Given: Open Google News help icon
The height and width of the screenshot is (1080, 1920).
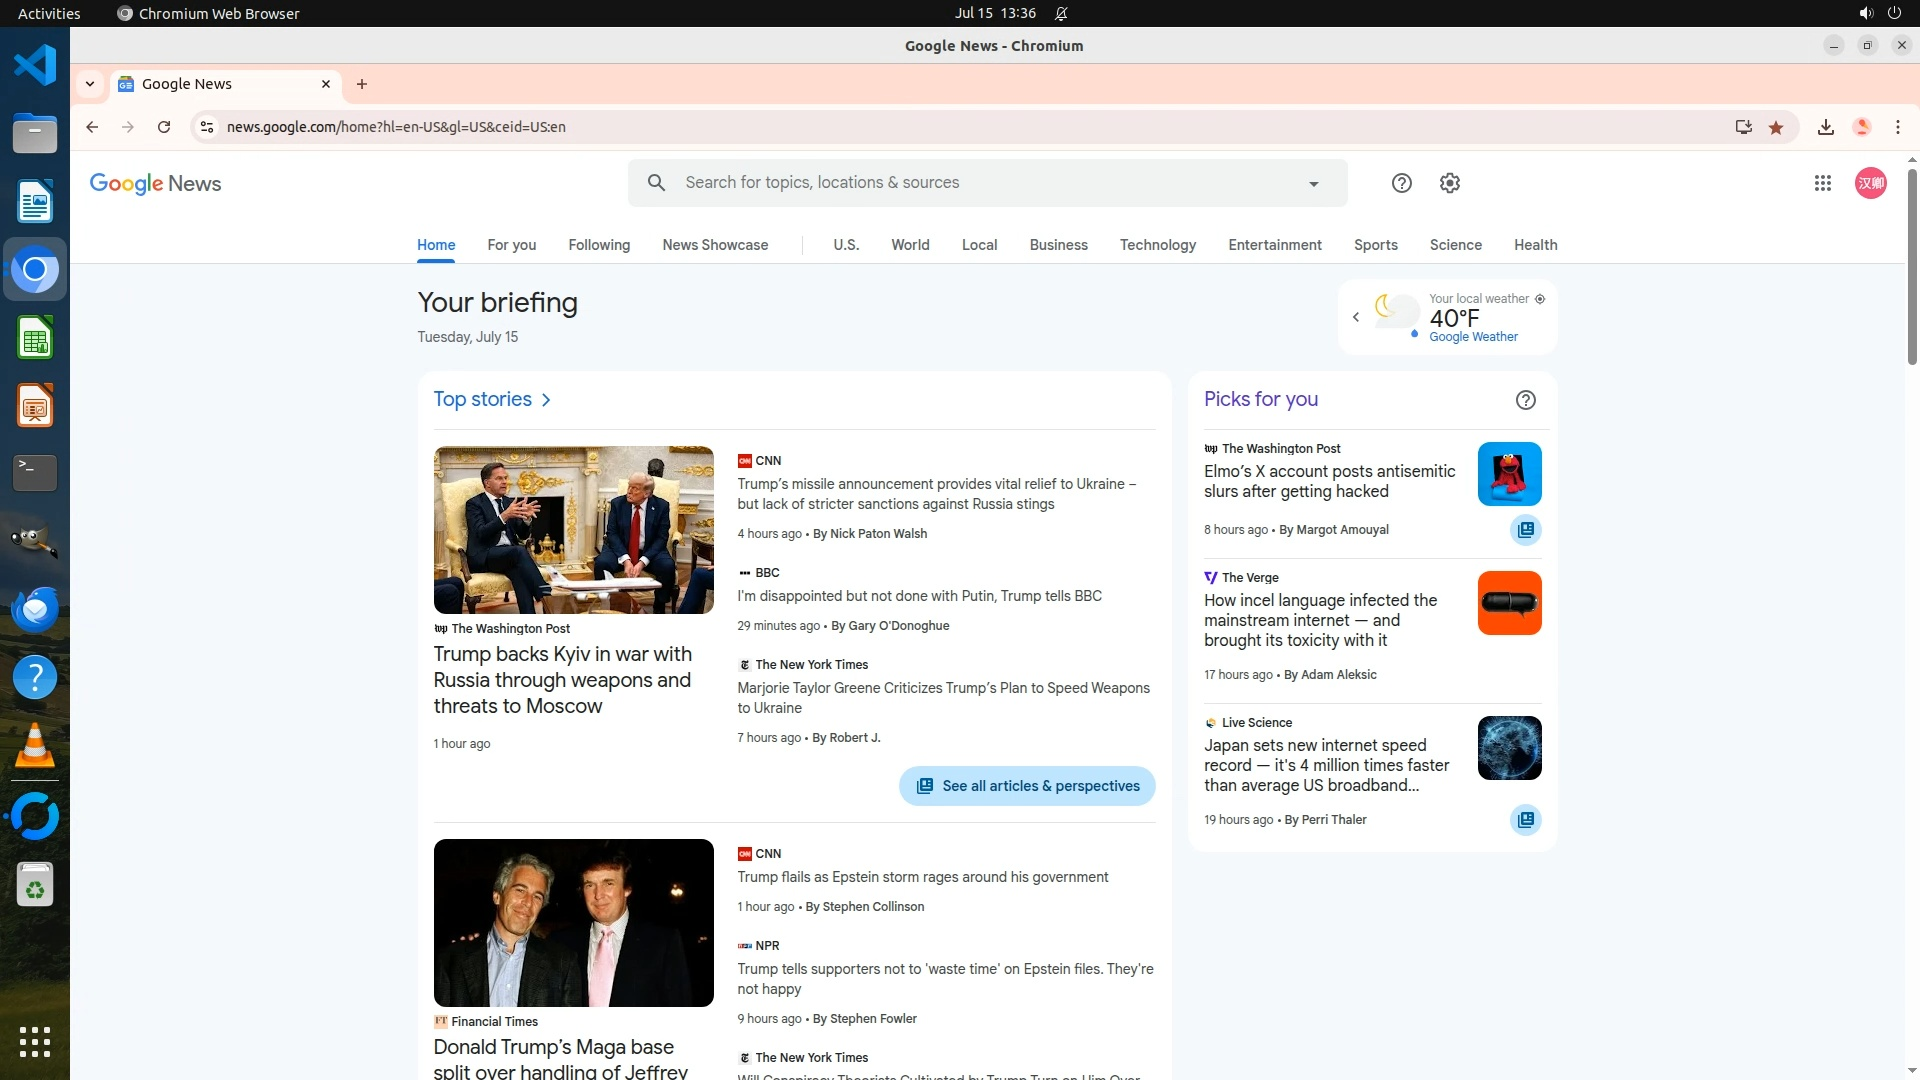Looking at the screenshot, I should [x=1401, y=183].
